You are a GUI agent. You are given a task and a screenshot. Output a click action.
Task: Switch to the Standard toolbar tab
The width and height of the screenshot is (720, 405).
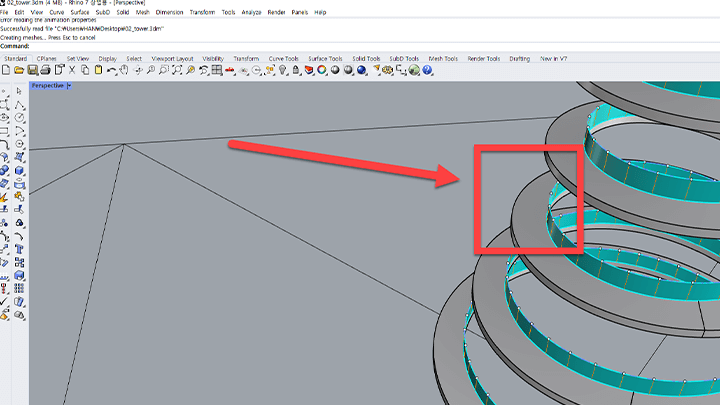16,59
